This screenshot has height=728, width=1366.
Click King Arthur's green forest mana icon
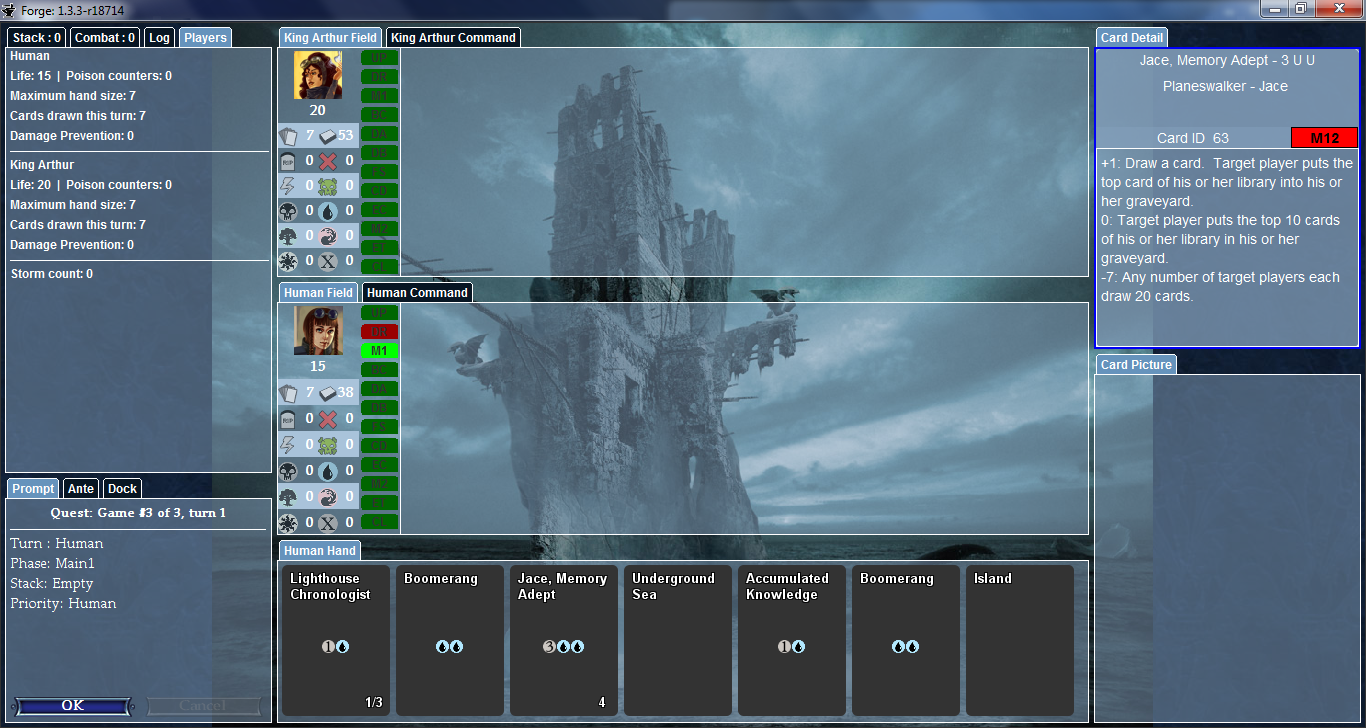[288, 236]
